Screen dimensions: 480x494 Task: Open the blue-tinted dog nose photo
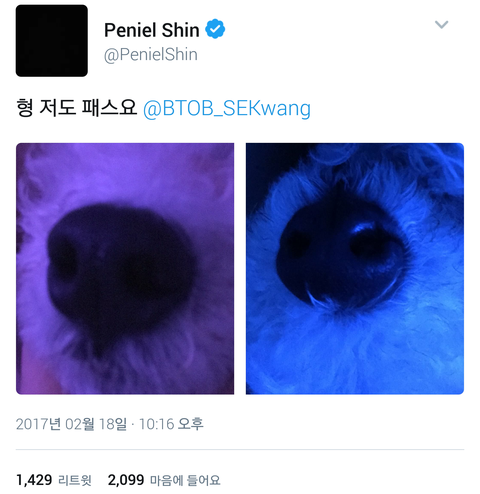355,269
